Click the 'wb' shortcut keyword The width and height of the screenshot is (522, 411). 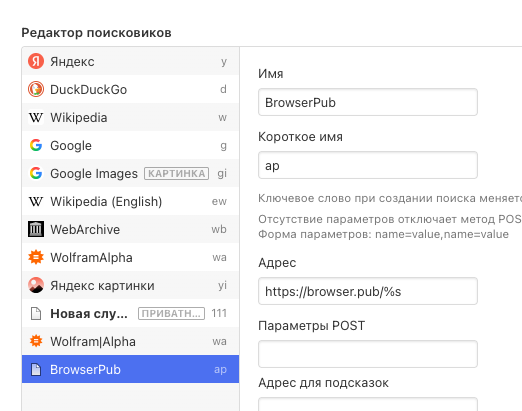pos(219,229)
